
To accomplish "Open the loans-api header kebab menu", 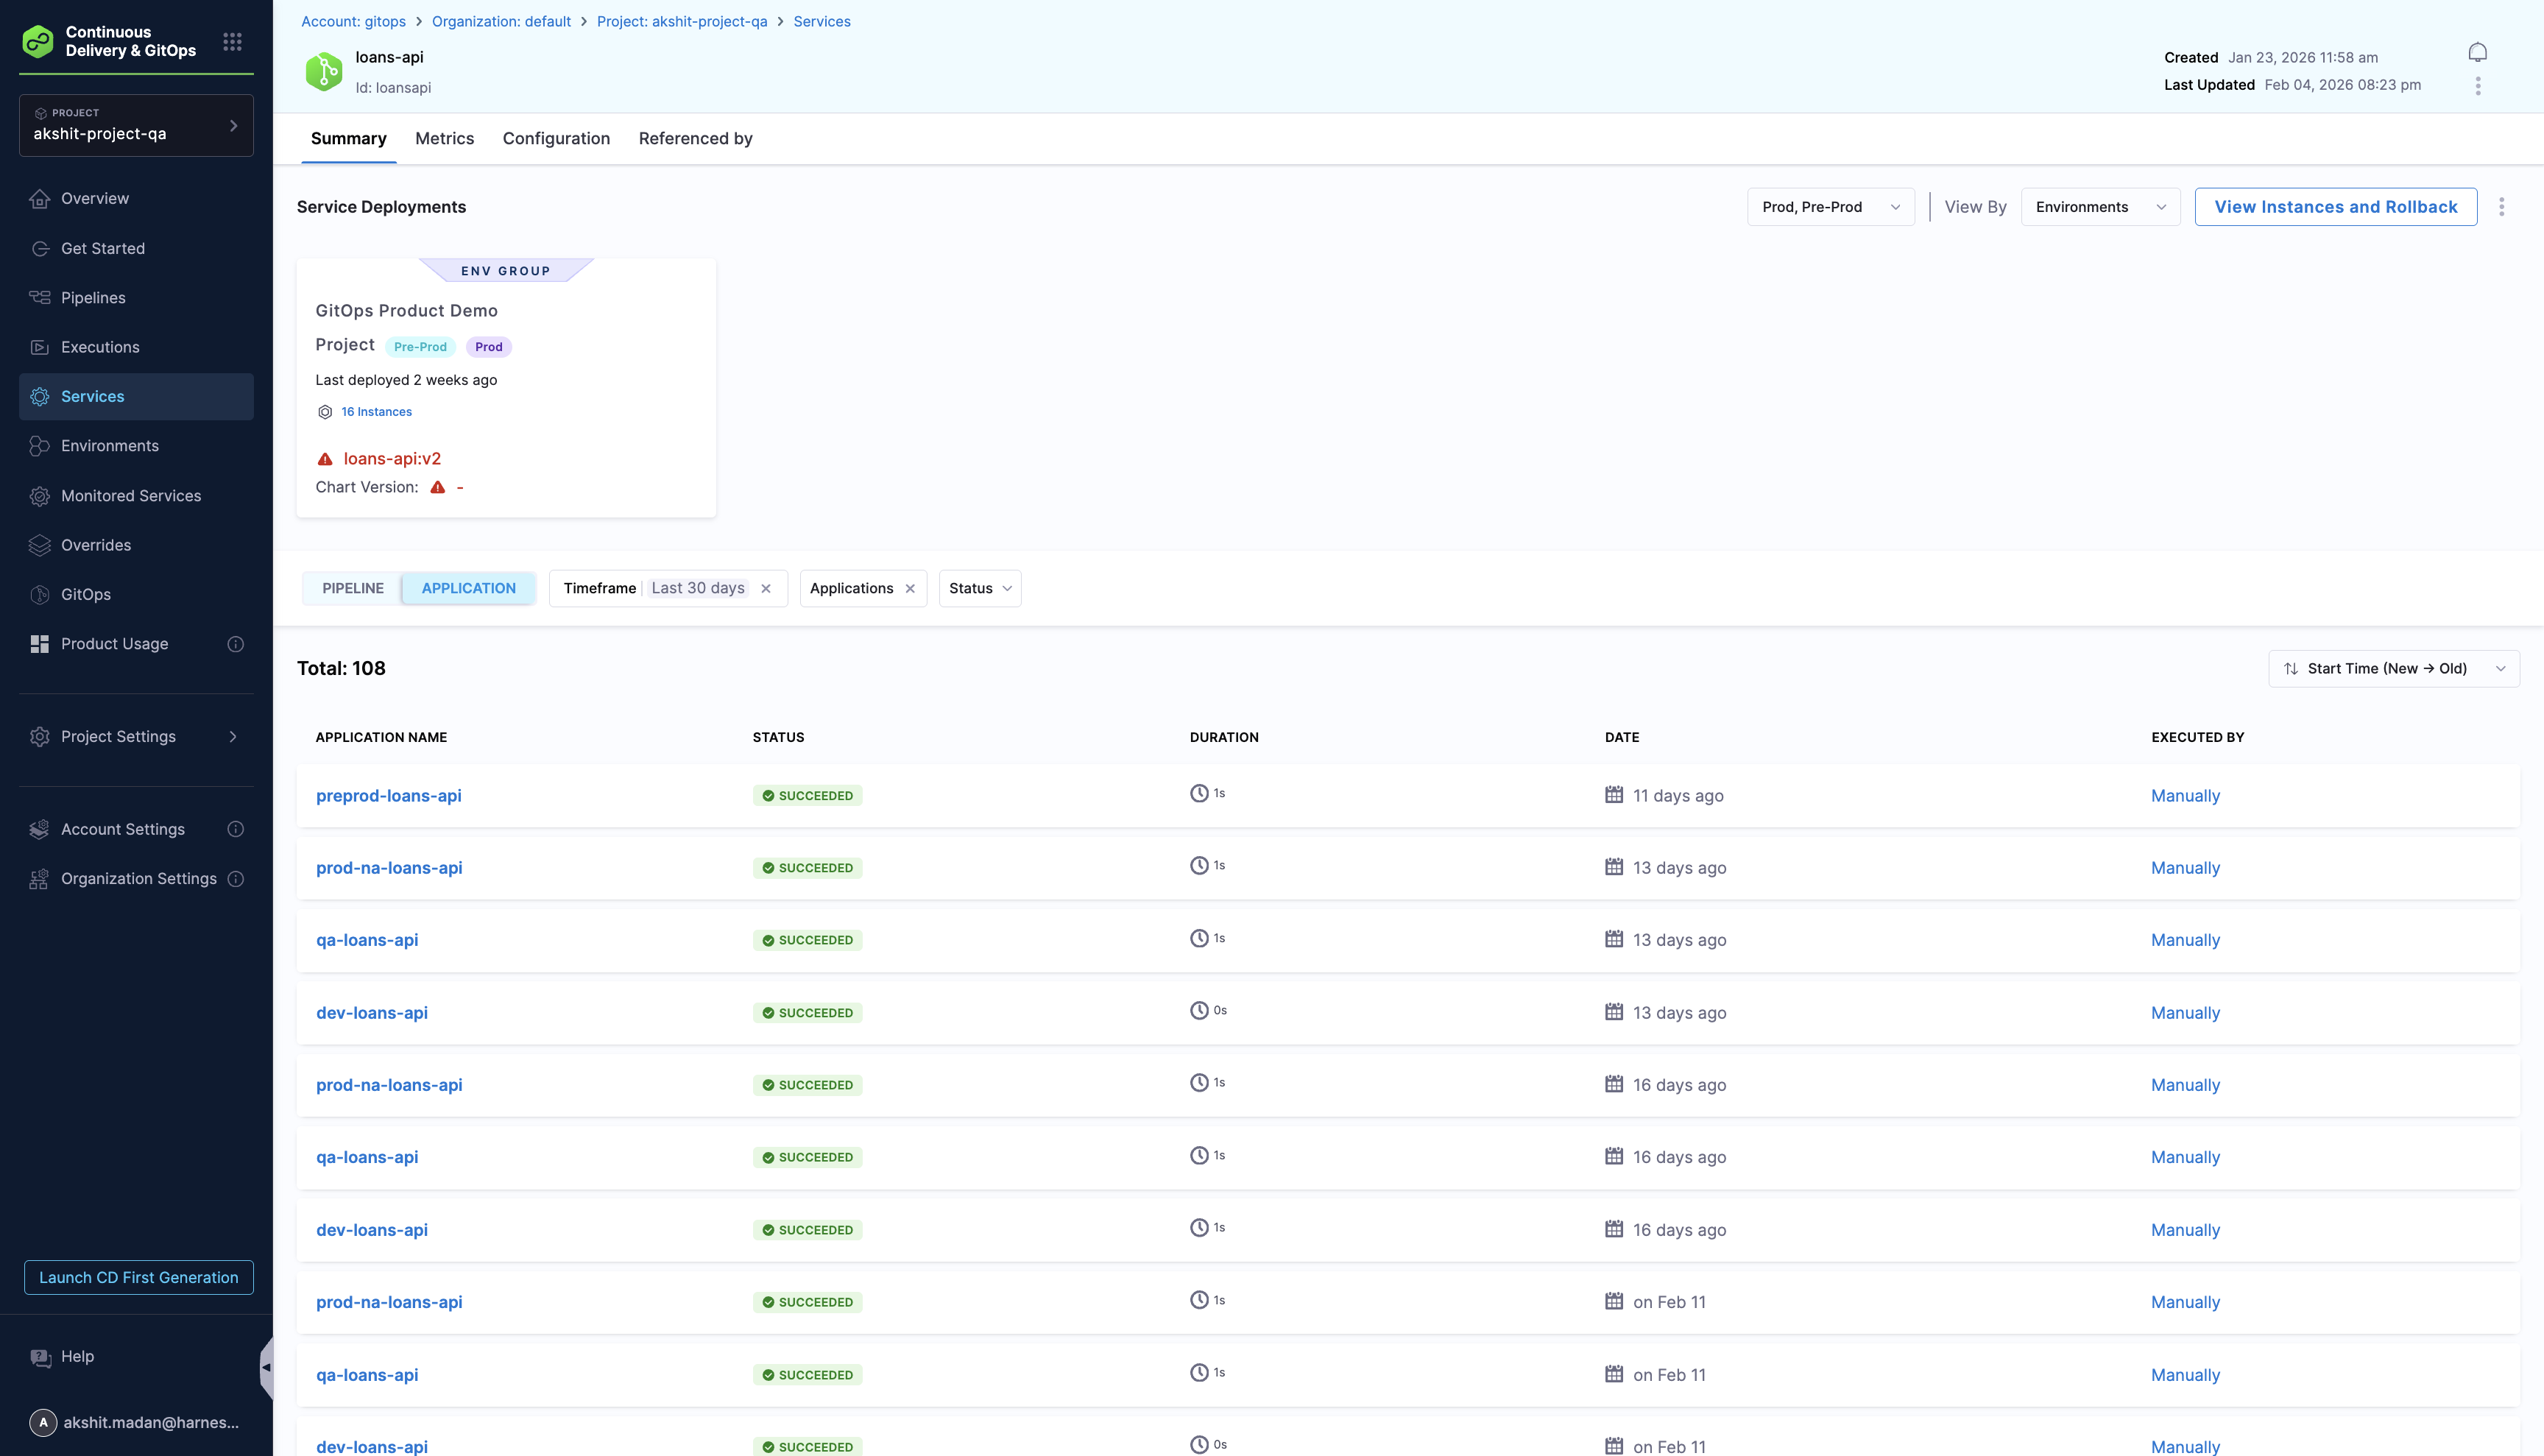I will tap(2477, 86).
